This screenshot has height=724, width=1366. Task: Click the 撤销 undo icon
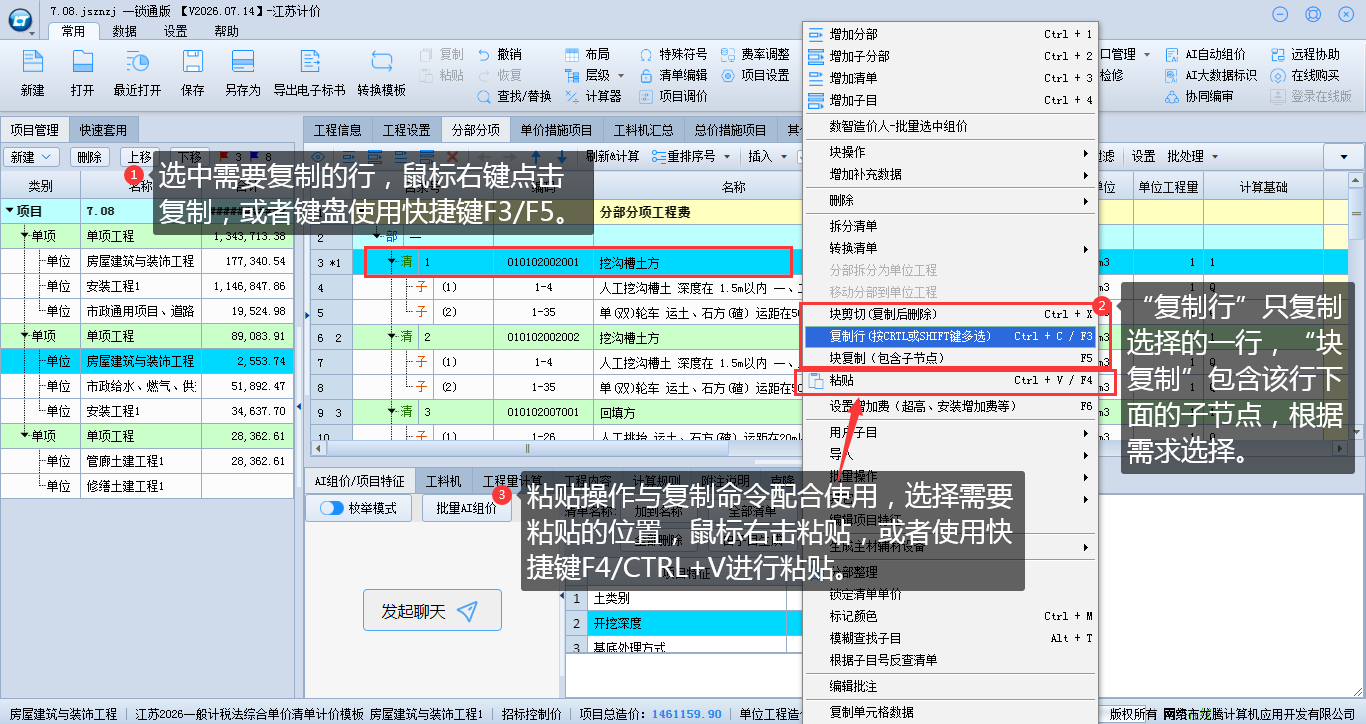484,54
